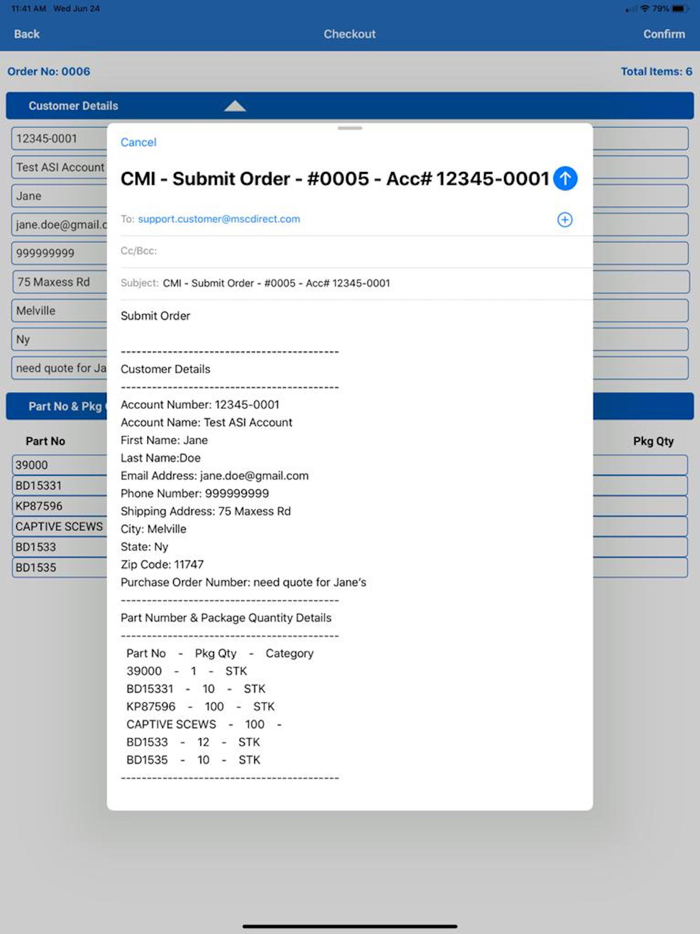
Task: Select the account number field 12345-0001
Action: coord(350,139)
